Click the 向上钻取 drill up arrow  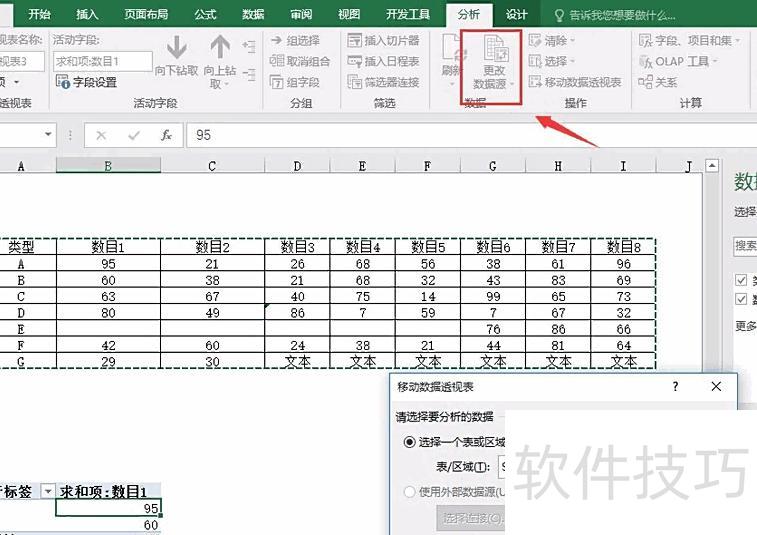[219, 50]
